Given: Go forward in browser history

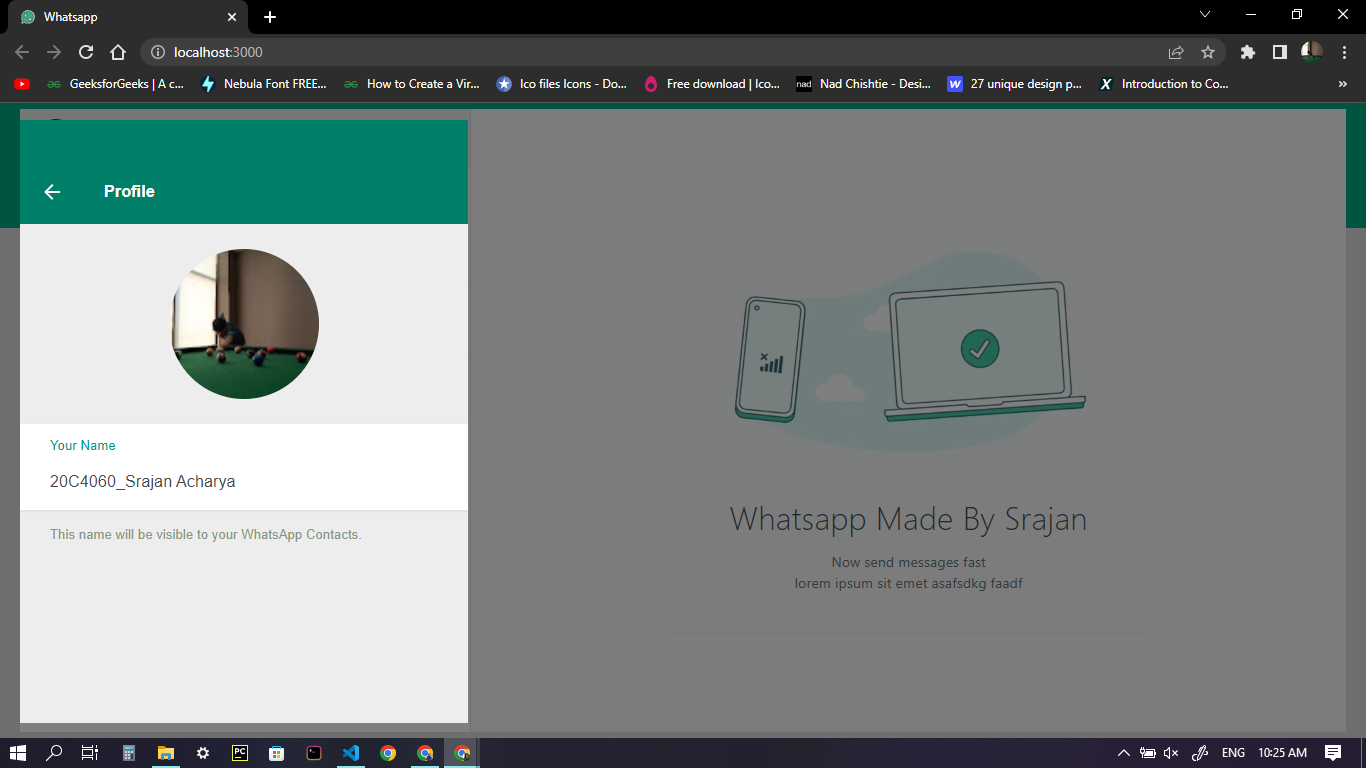Looking at the screenshot, I should [54, 52].
